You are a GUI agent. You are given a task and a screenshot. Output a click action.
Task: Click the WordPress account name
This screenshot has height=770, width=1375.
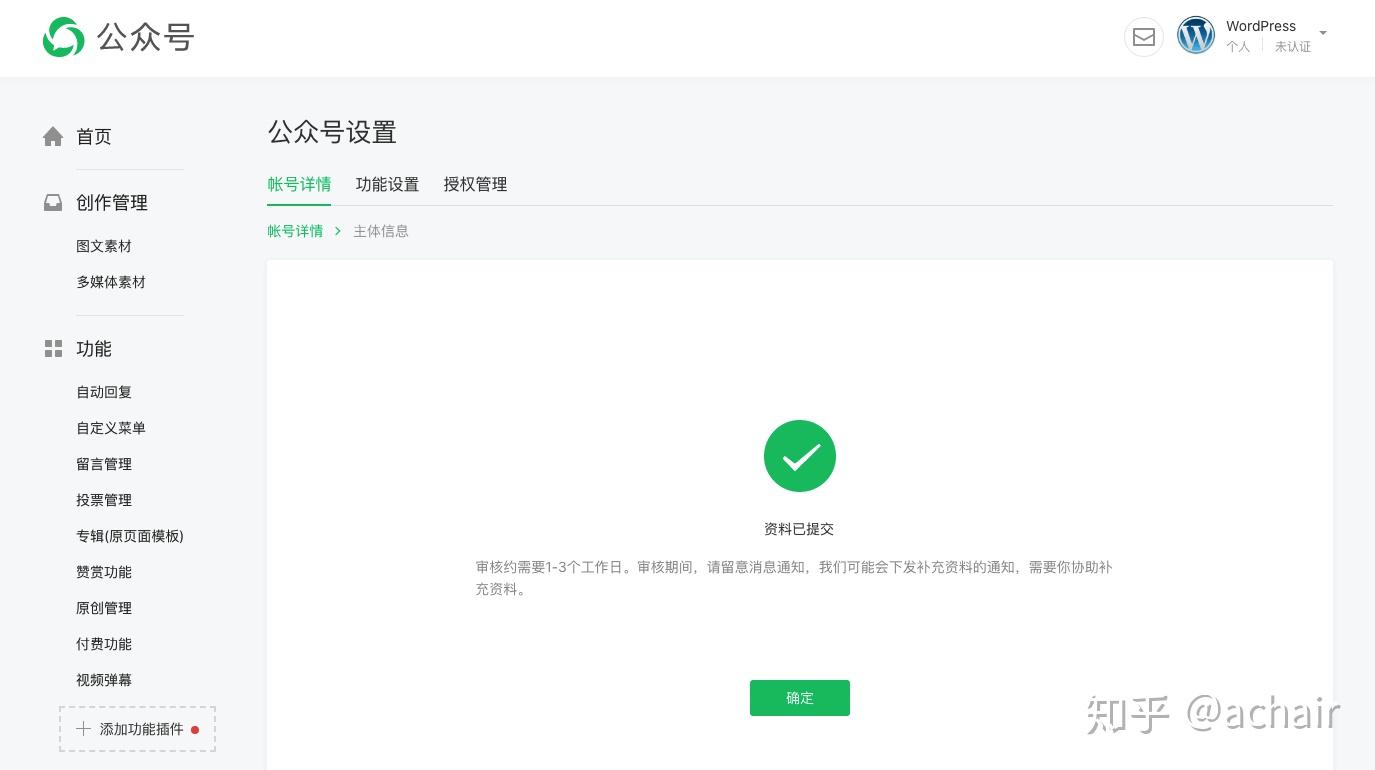(x=1261, y=26)
